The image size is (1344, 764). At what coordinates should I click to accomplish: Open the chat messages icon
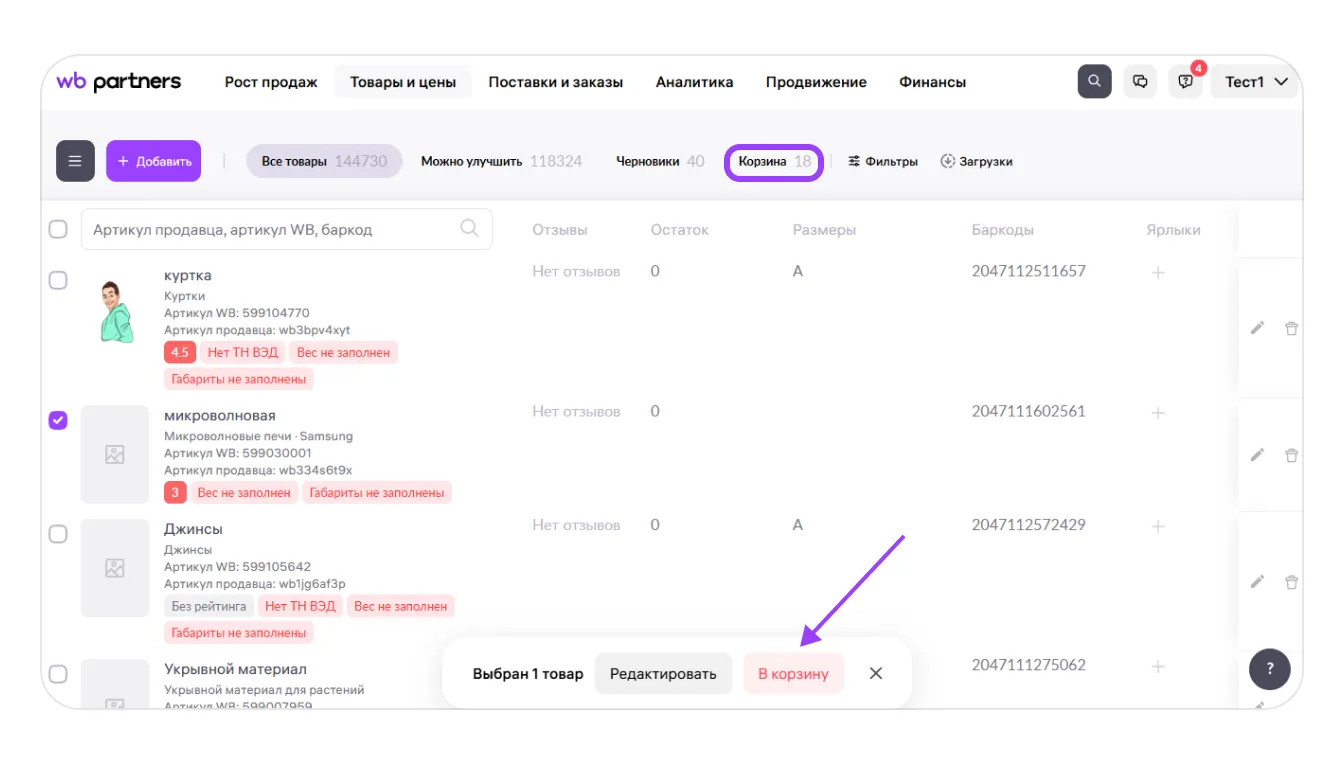[x=1140, y=82]
